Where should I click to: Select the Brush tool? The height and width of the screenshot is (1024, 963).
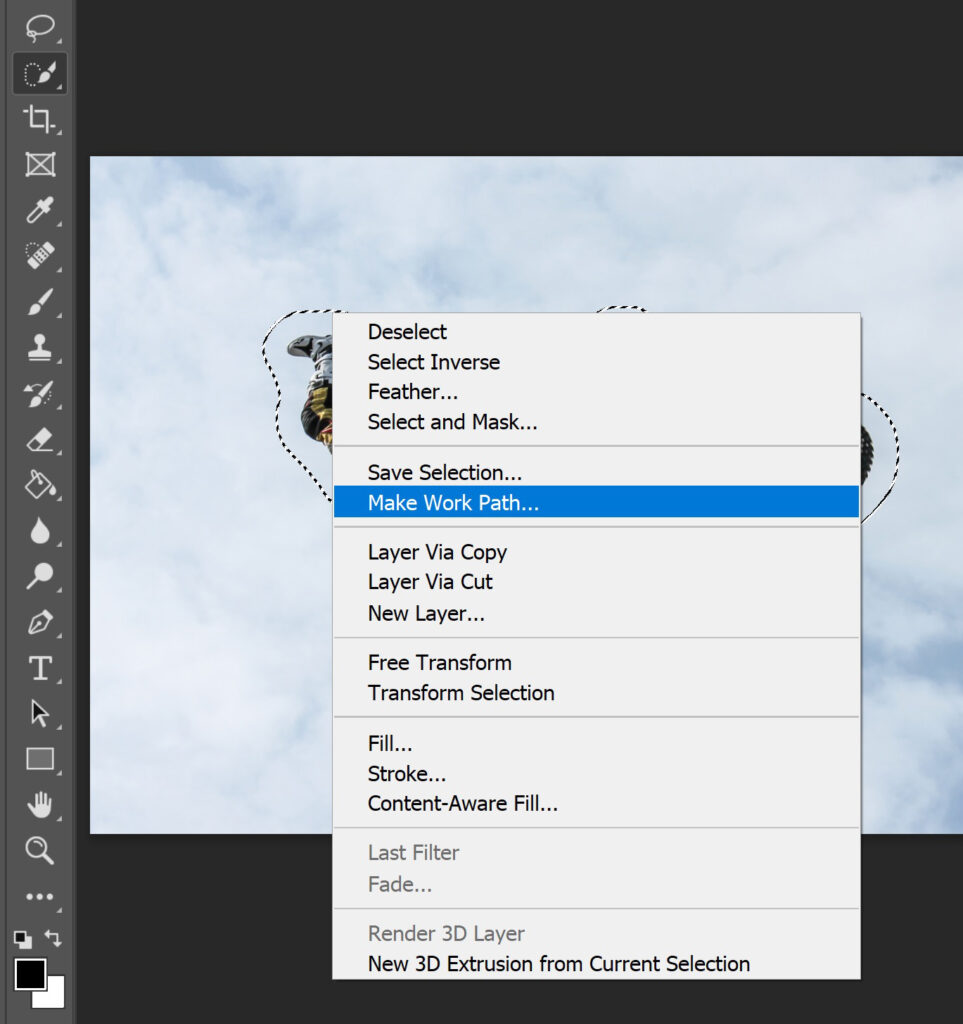pos(40,302)
